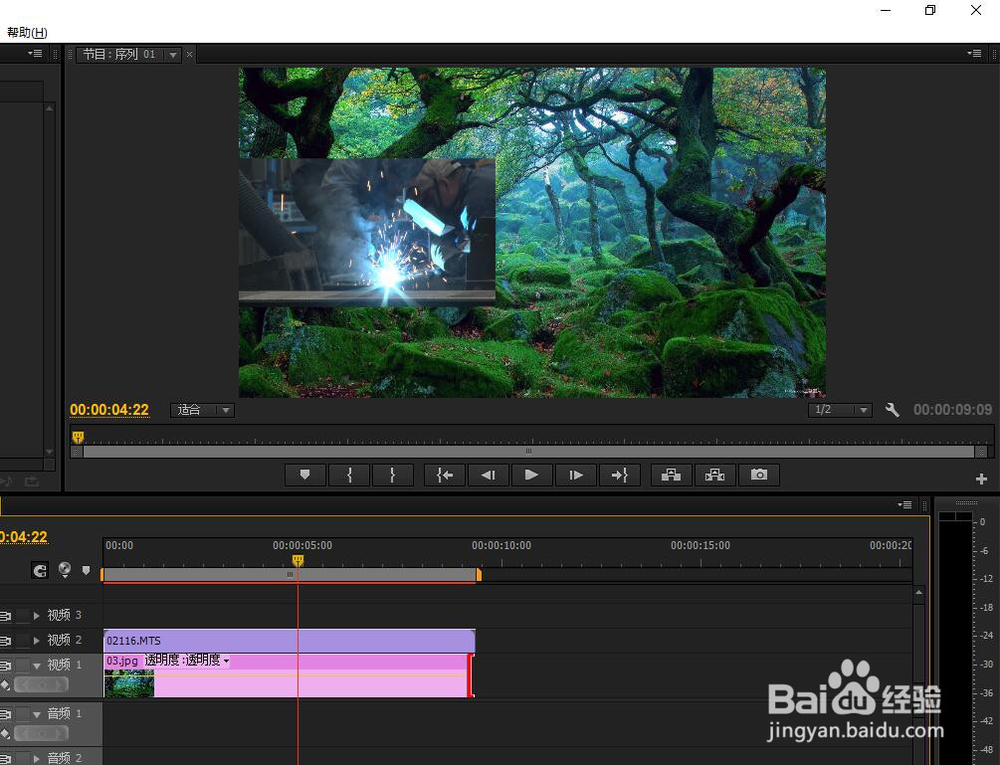The width and height of the screenshot is (1000, 765).
Task: Play the sequence in program monitor
Action: [531, 475]
